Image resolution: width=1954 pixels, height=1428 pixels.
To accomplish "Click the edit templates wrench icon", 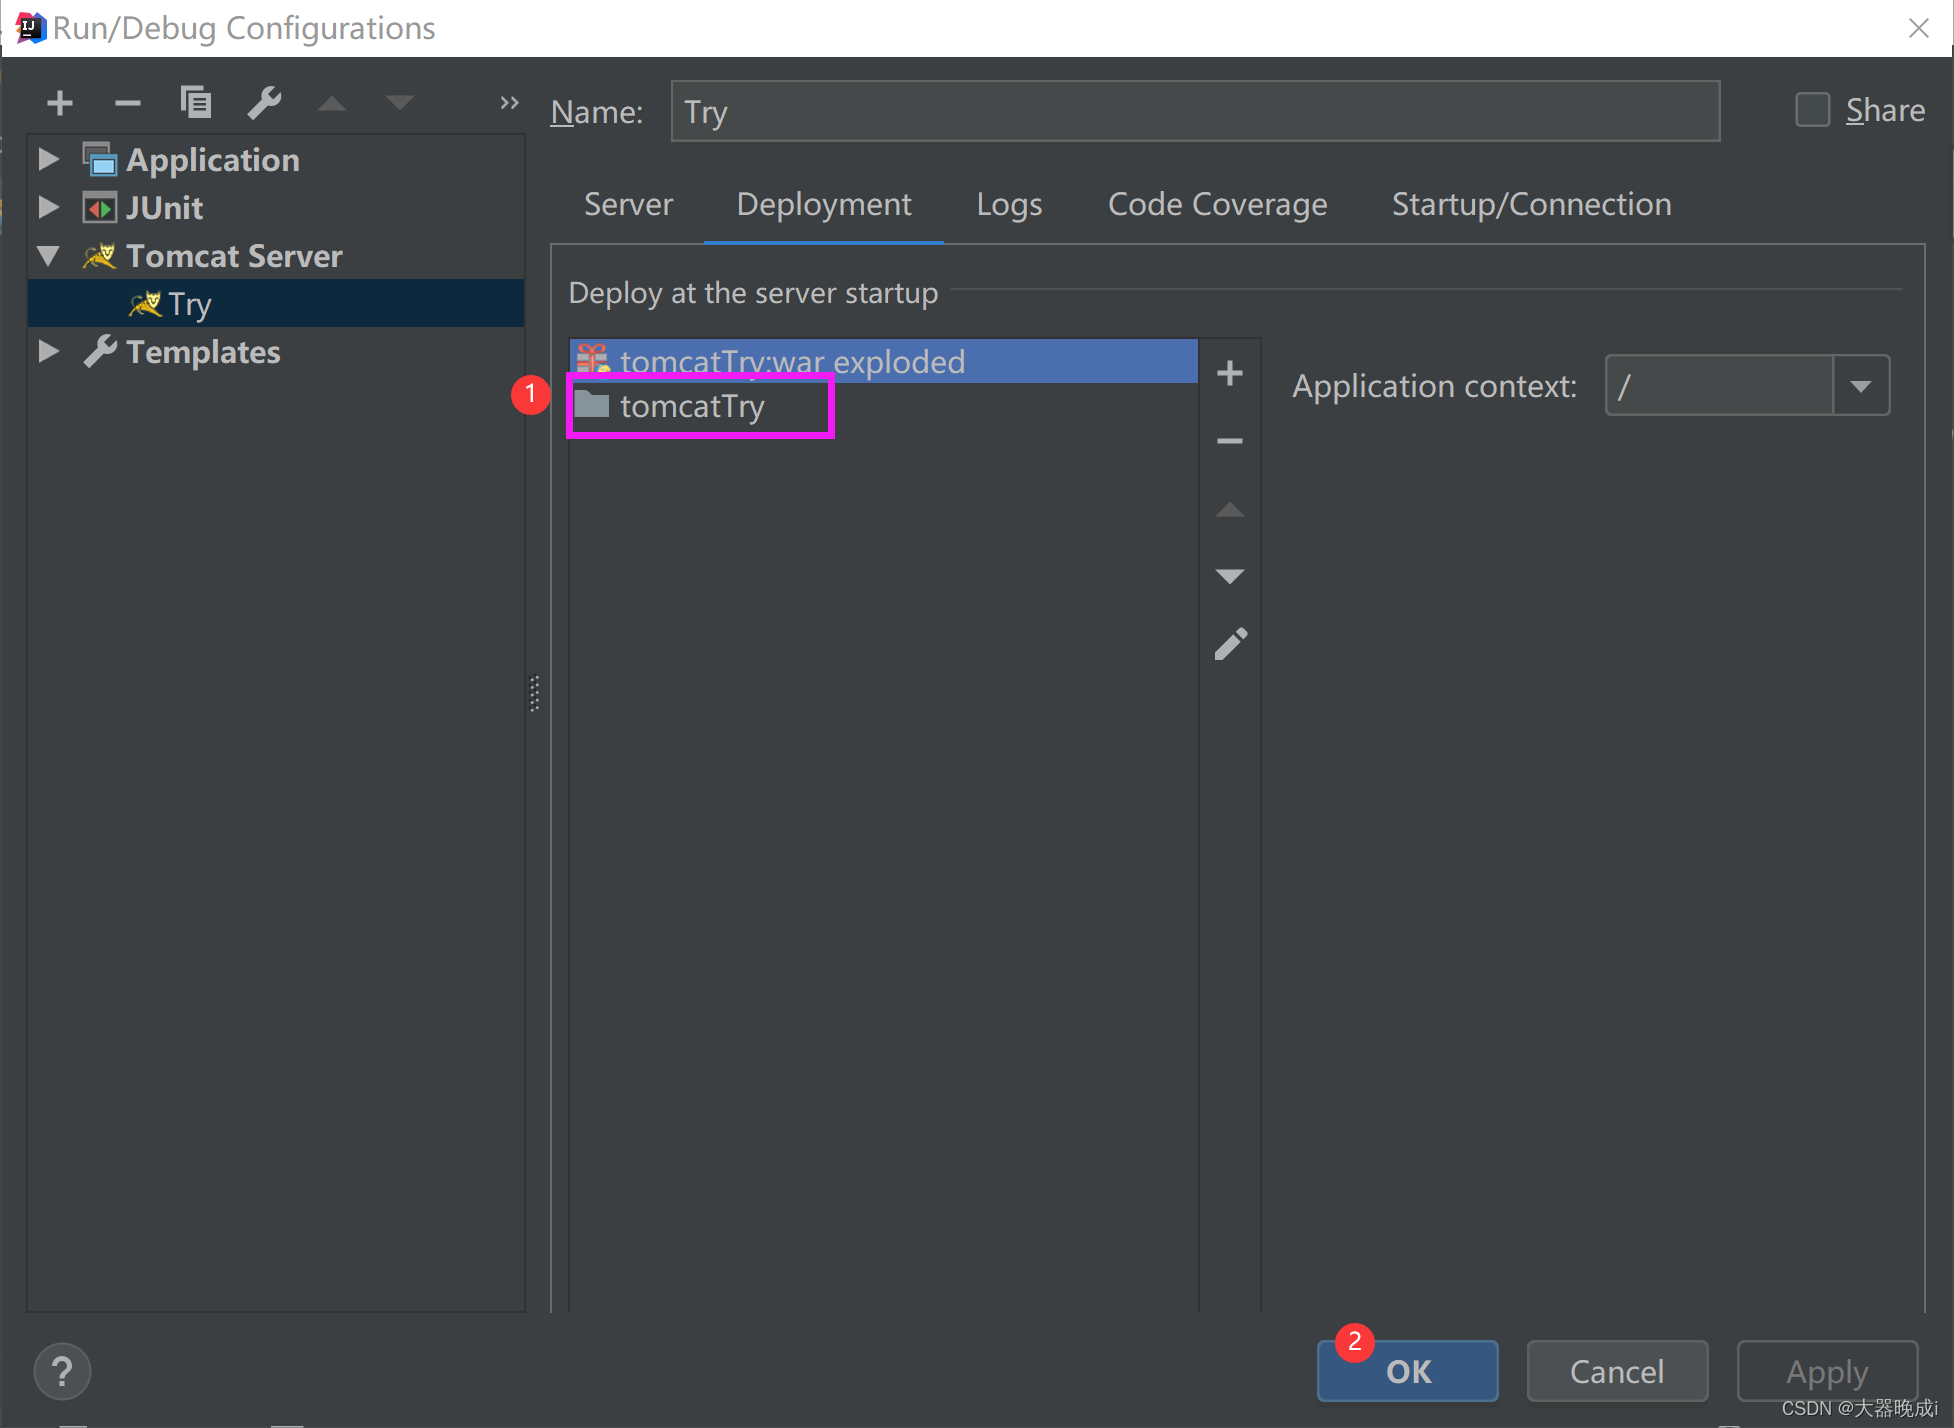I will 264,102.
